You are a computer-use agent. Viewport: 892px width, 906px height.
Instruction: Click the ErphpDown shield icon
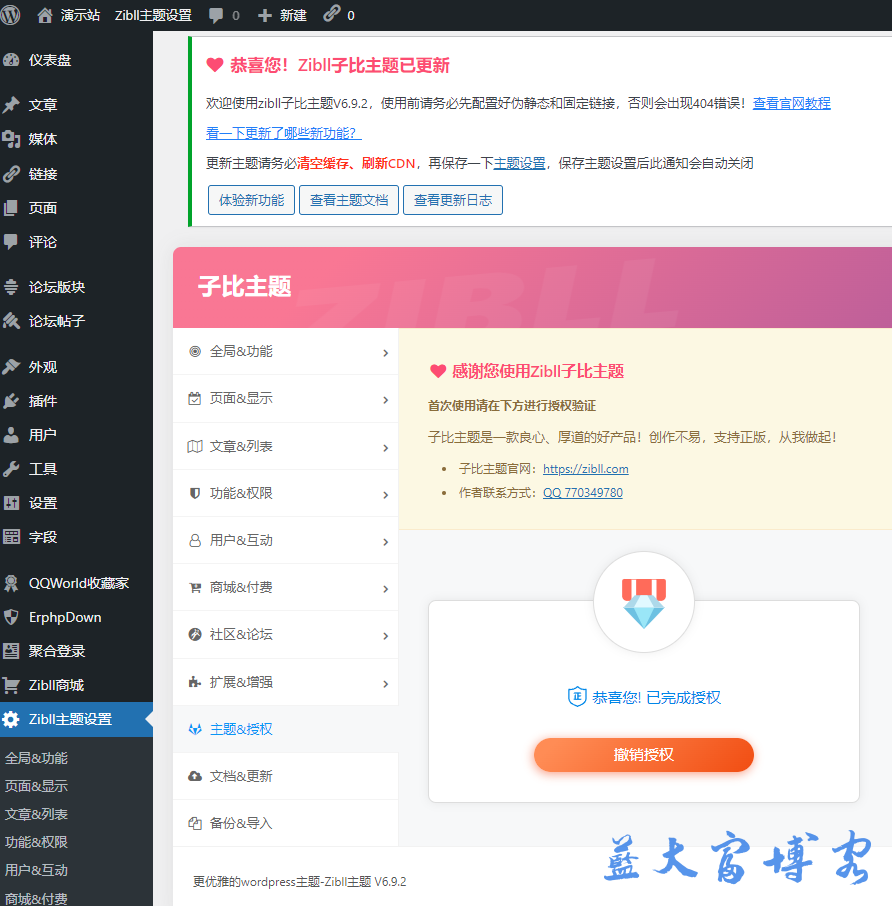tap(11, 617)
